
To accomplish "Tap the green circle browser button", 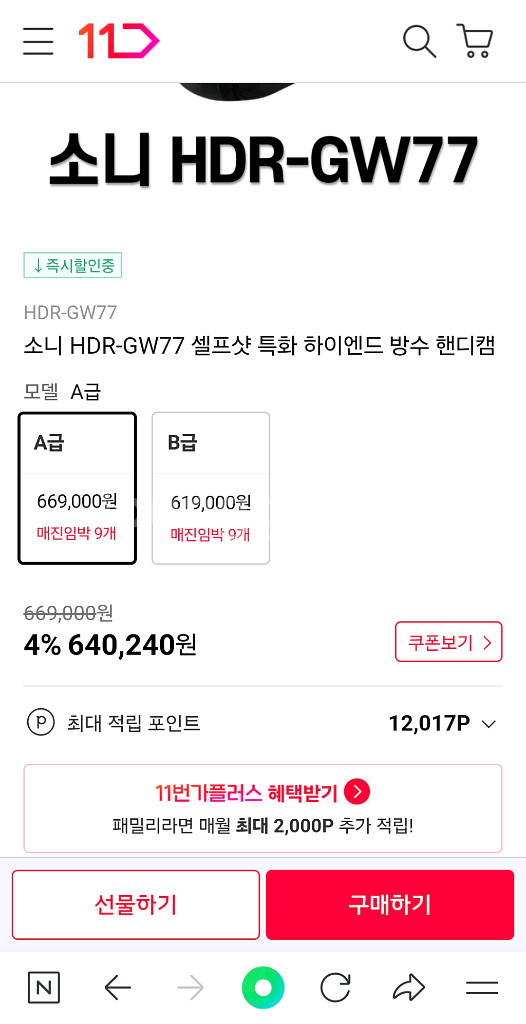I will click(x=263, y=987).
